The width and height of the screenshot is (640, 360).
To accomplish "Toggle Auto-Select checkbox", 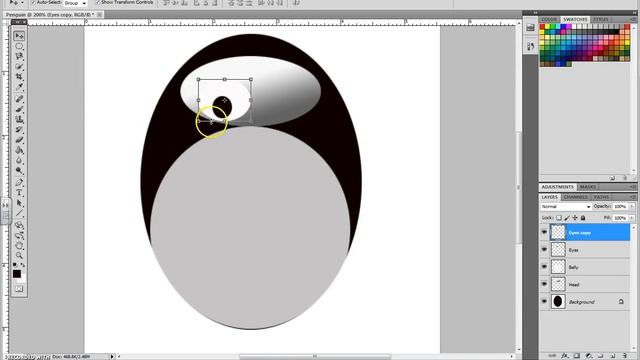I will click(x=34, y=2).
